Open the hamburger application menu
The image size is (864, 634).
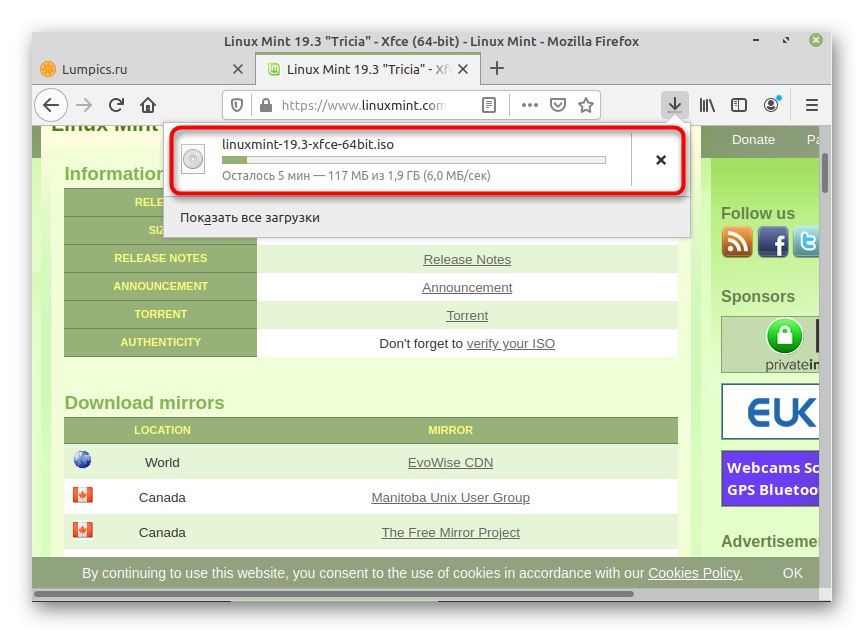811,105
